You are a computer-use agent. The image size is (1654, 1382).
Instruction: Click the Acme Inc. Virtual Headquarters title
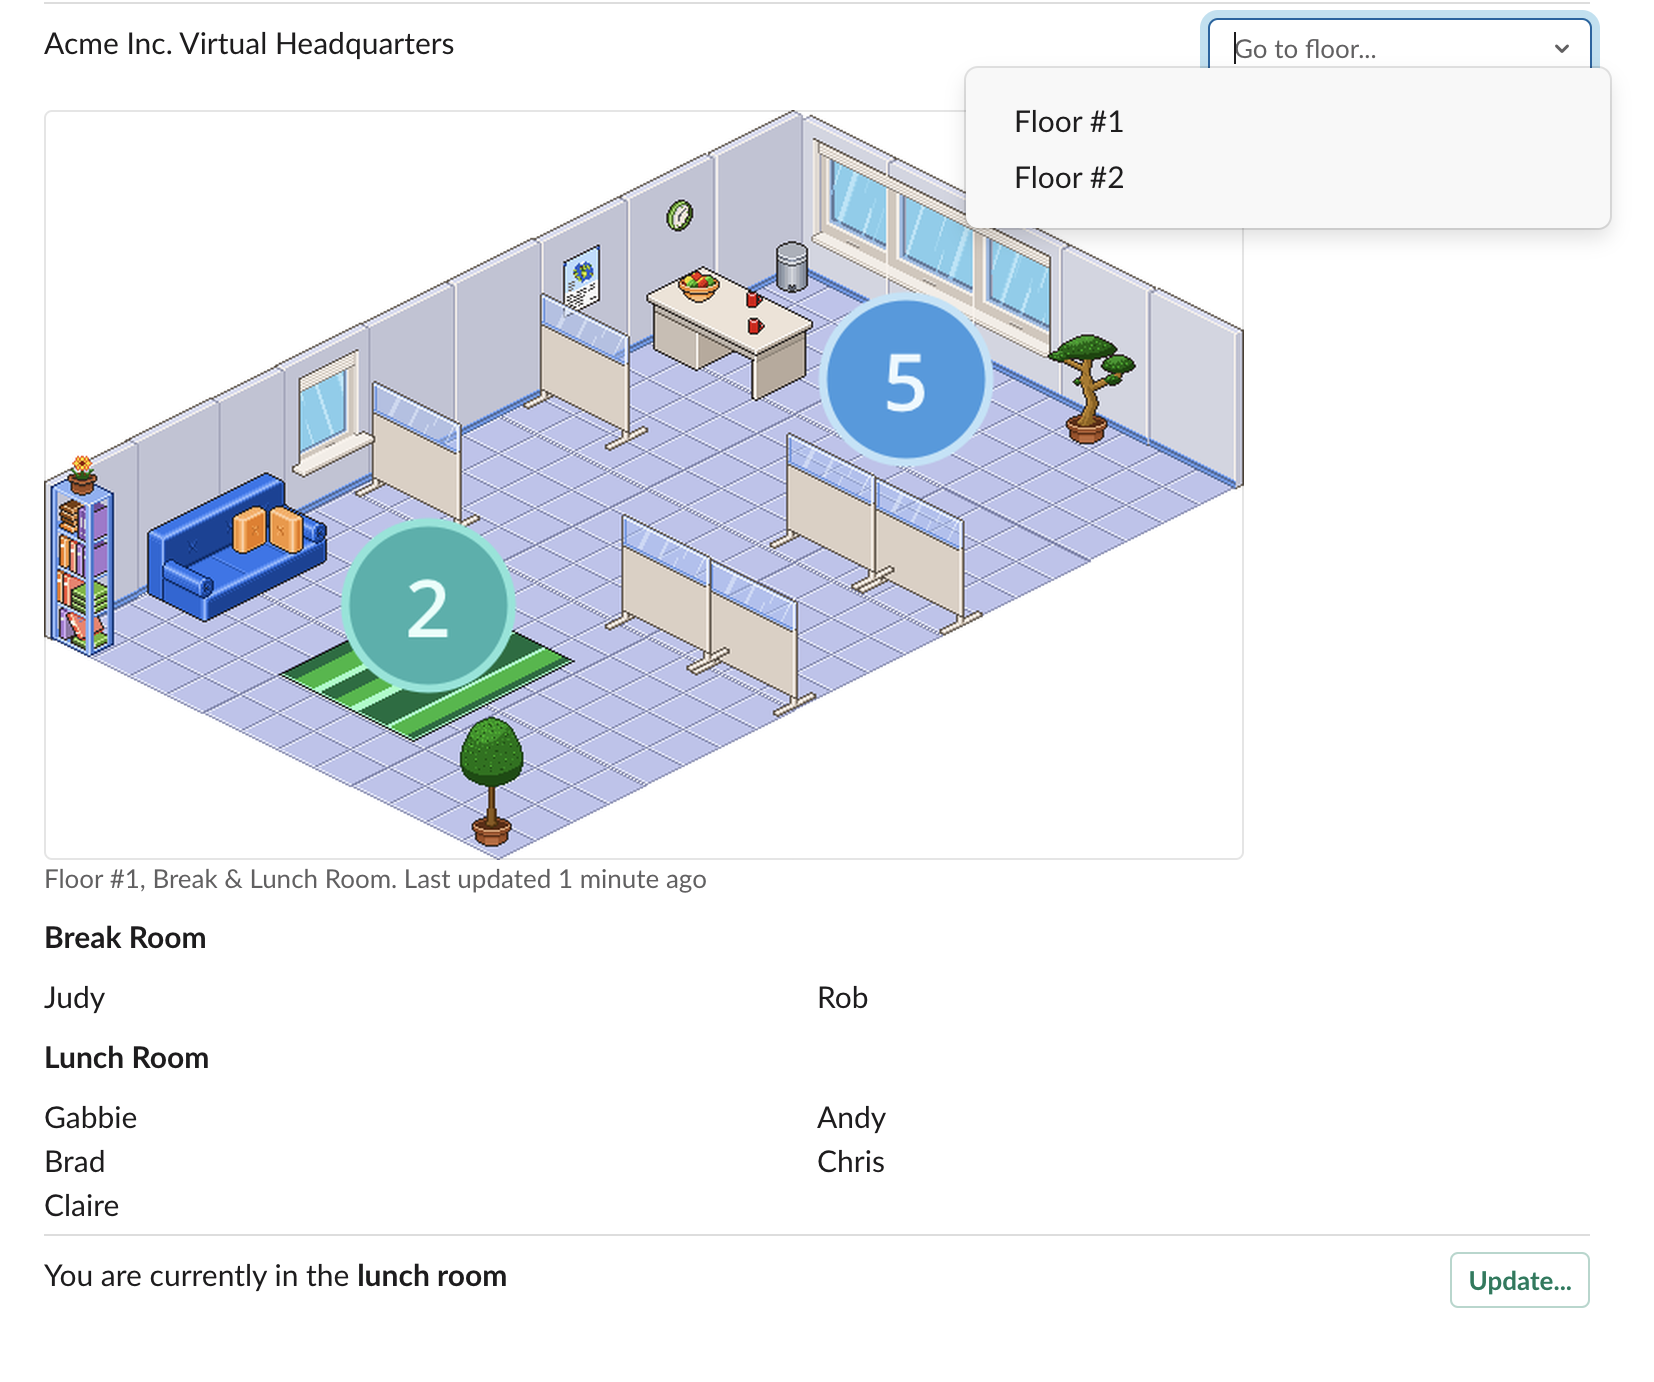249,44
